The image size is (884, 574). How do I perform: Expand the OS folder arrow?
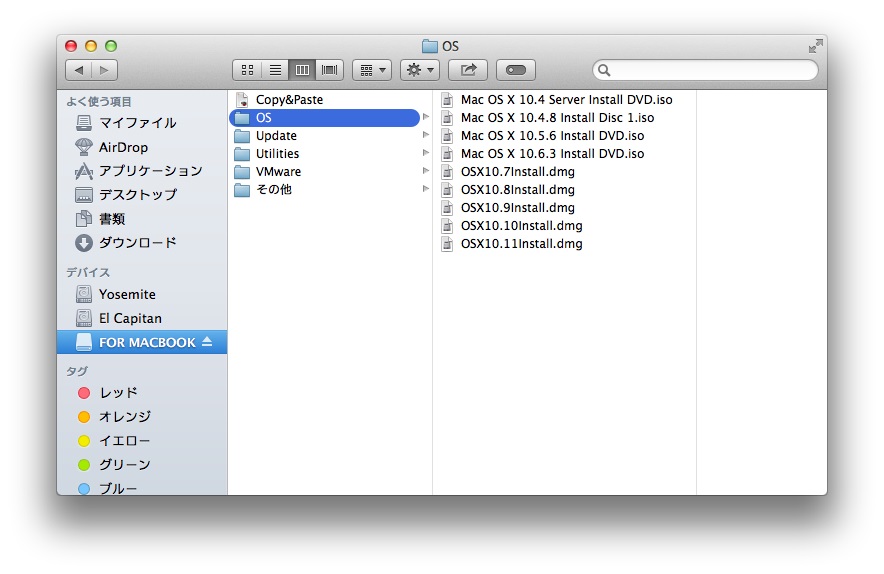(426, 117)
